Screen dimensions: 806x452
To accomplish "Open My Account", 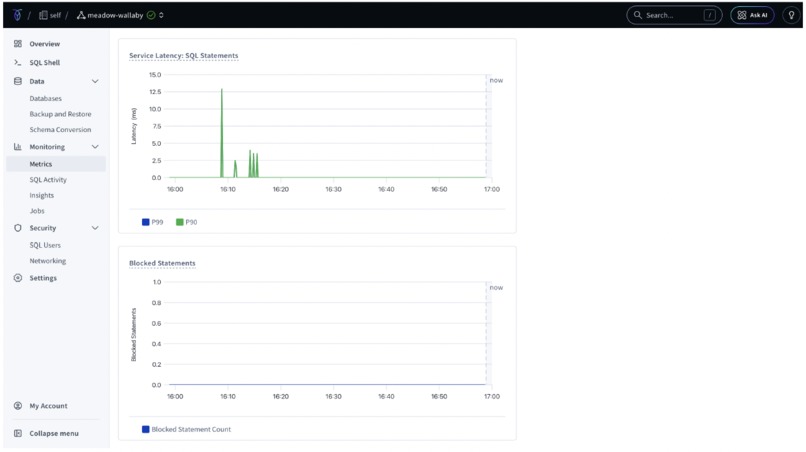I will tap(48, 406).
